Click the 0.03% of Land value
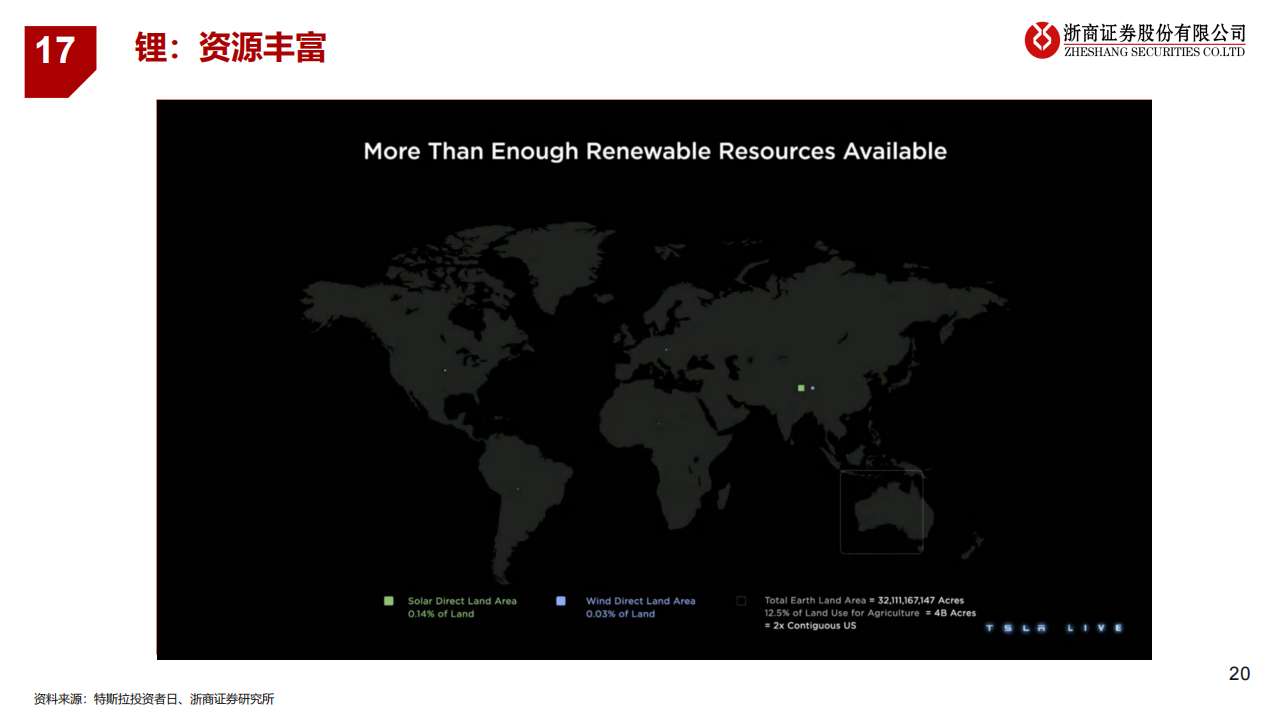Image resolution: width=1280 pixels, height=720 pixels. point(620,614)
